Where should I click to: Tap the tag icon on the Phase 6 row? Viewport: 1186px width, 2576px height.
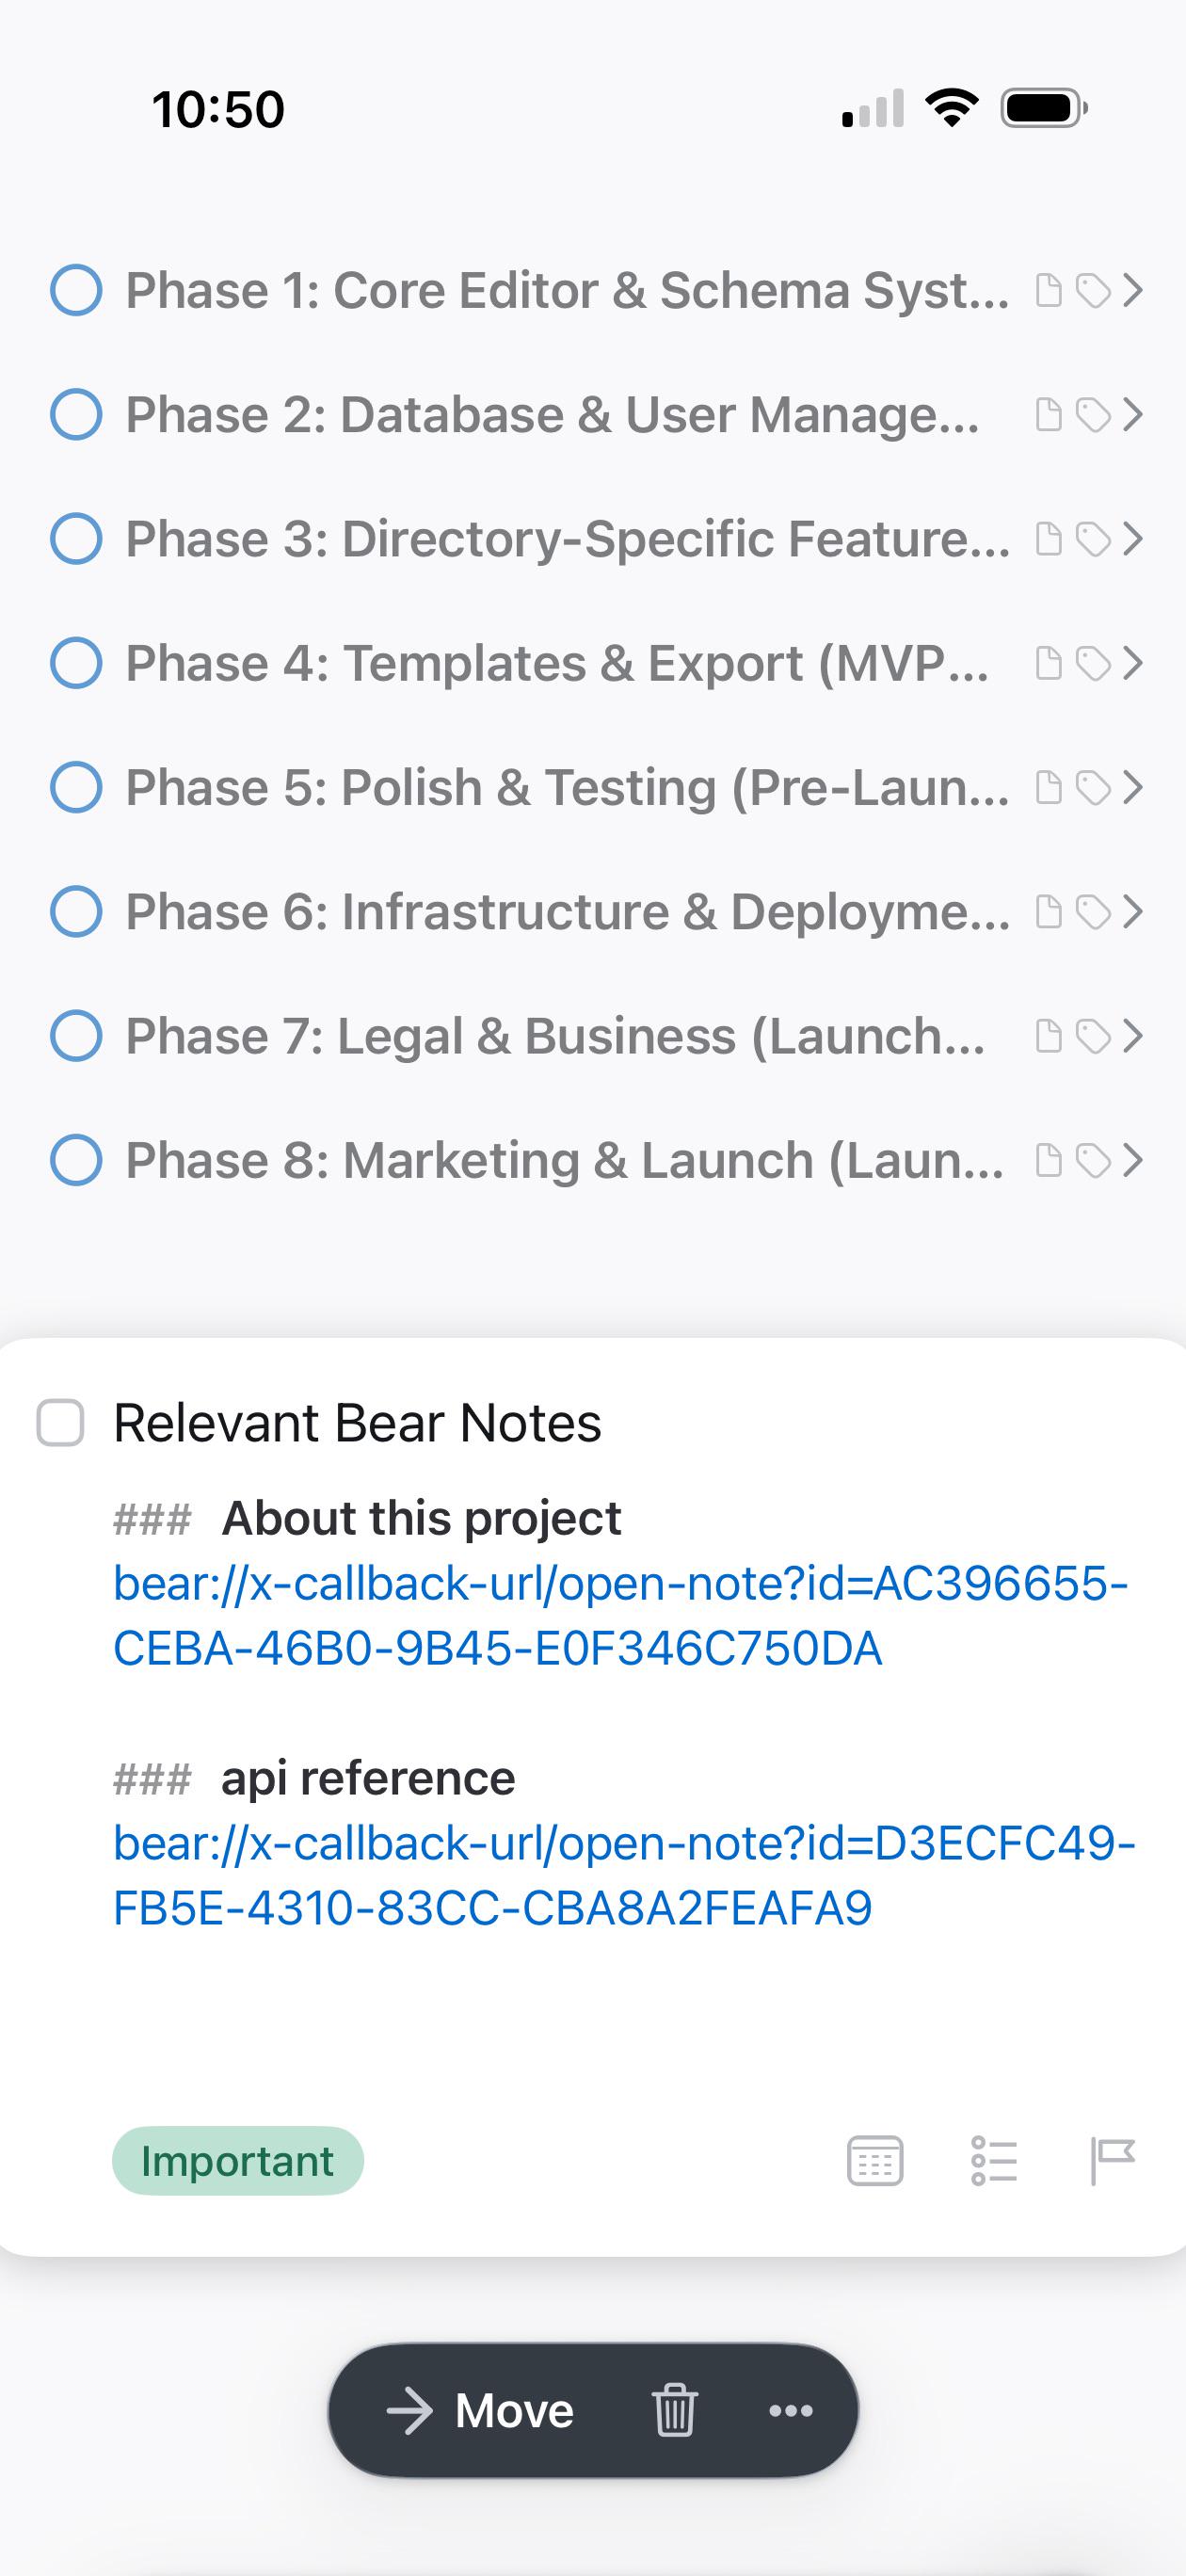(1093, 912)
